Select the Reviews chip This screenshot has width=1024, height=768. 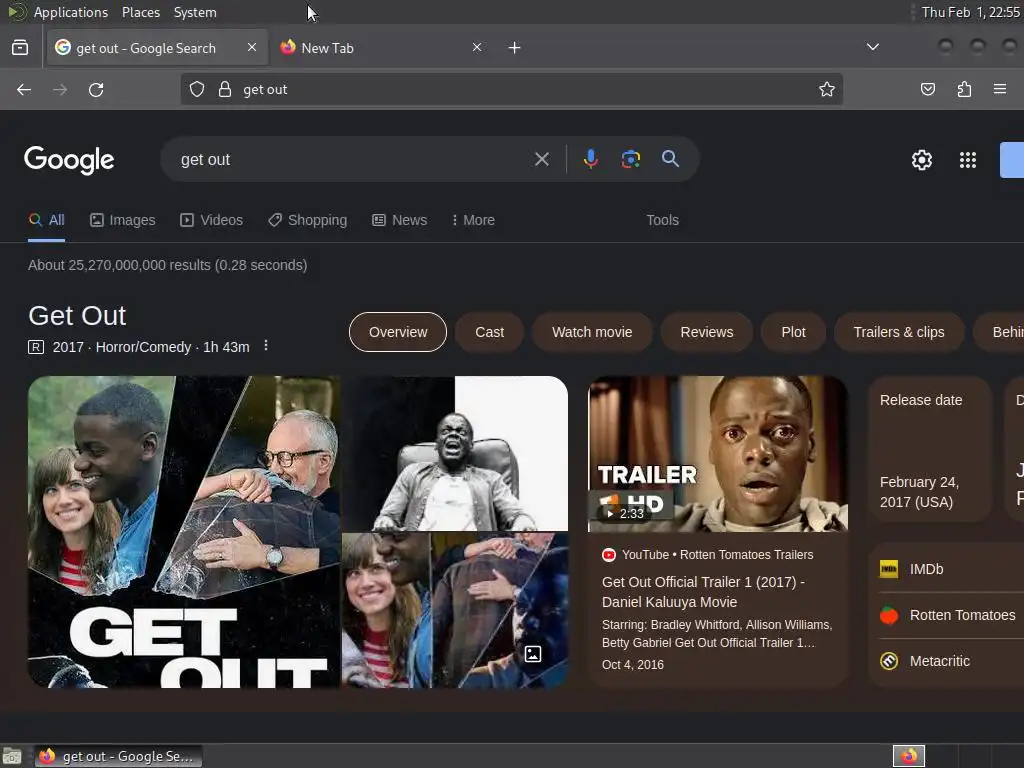pos(707,332)
